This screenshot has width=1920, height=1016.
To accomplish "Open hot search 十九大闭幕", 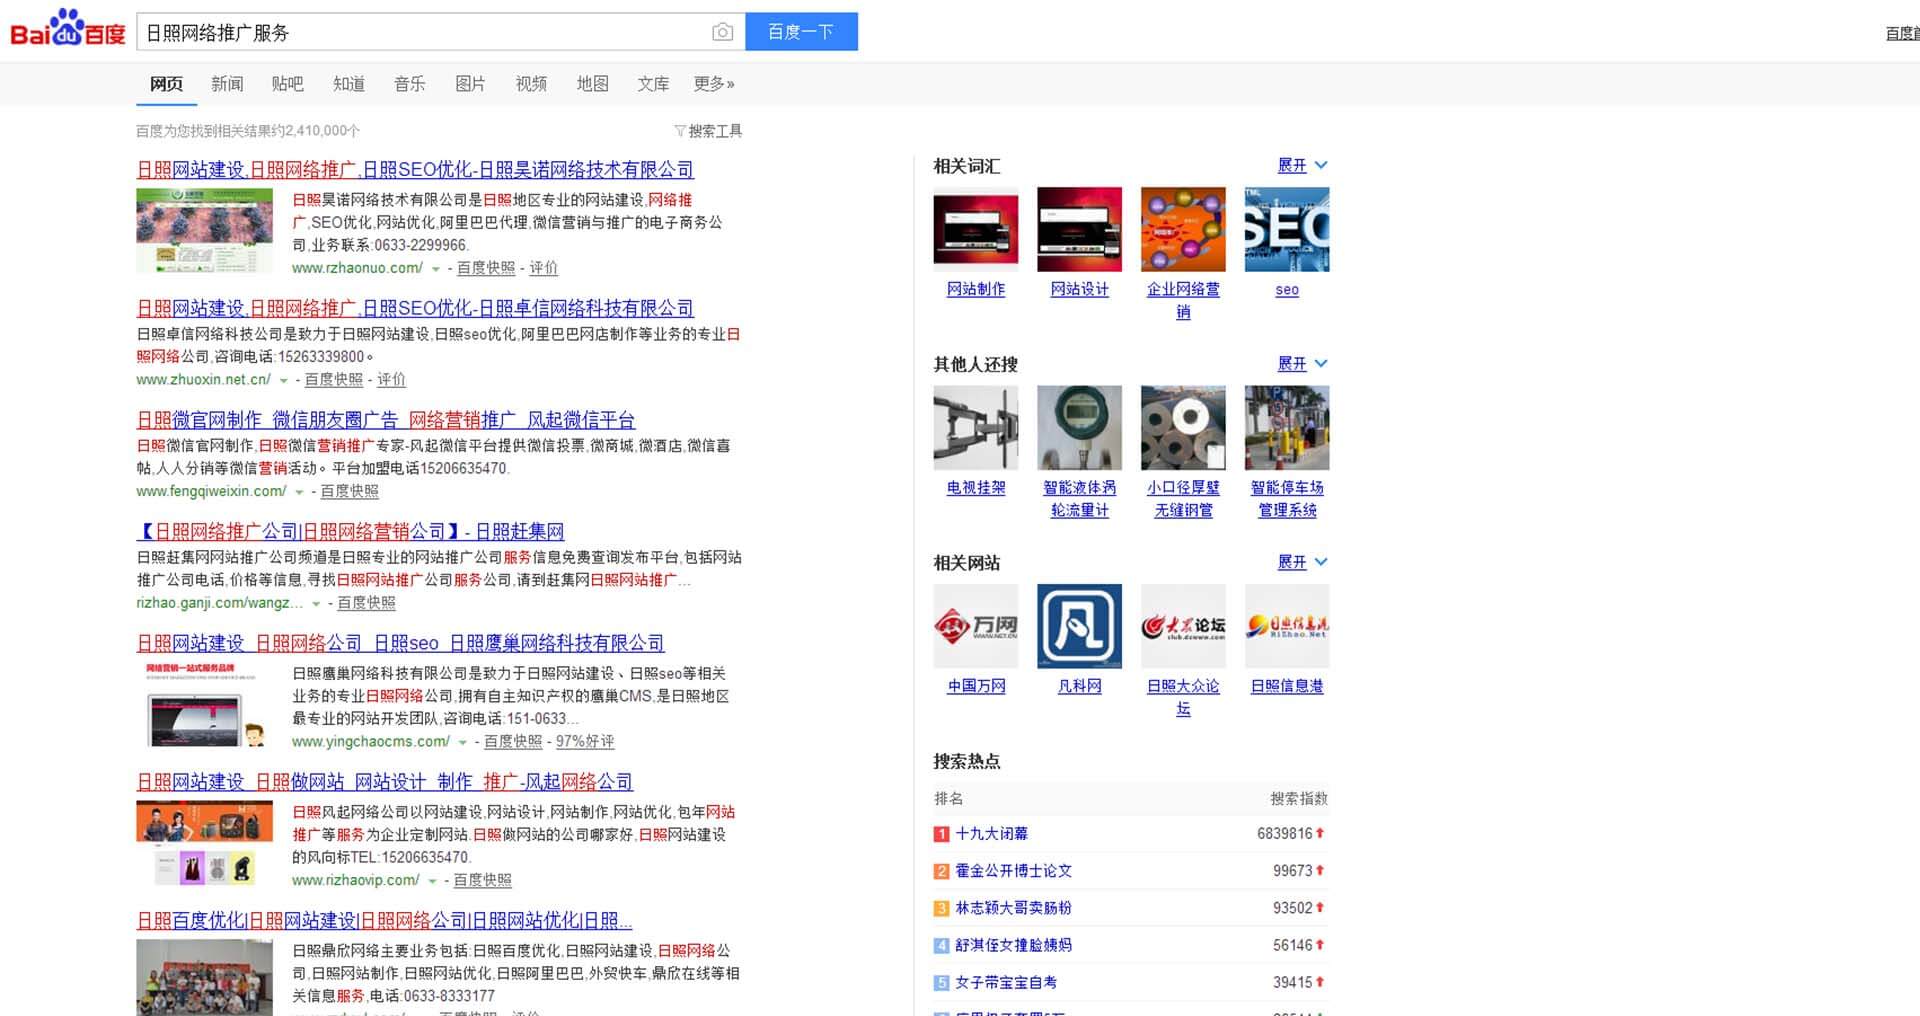I will pos(991,834).
